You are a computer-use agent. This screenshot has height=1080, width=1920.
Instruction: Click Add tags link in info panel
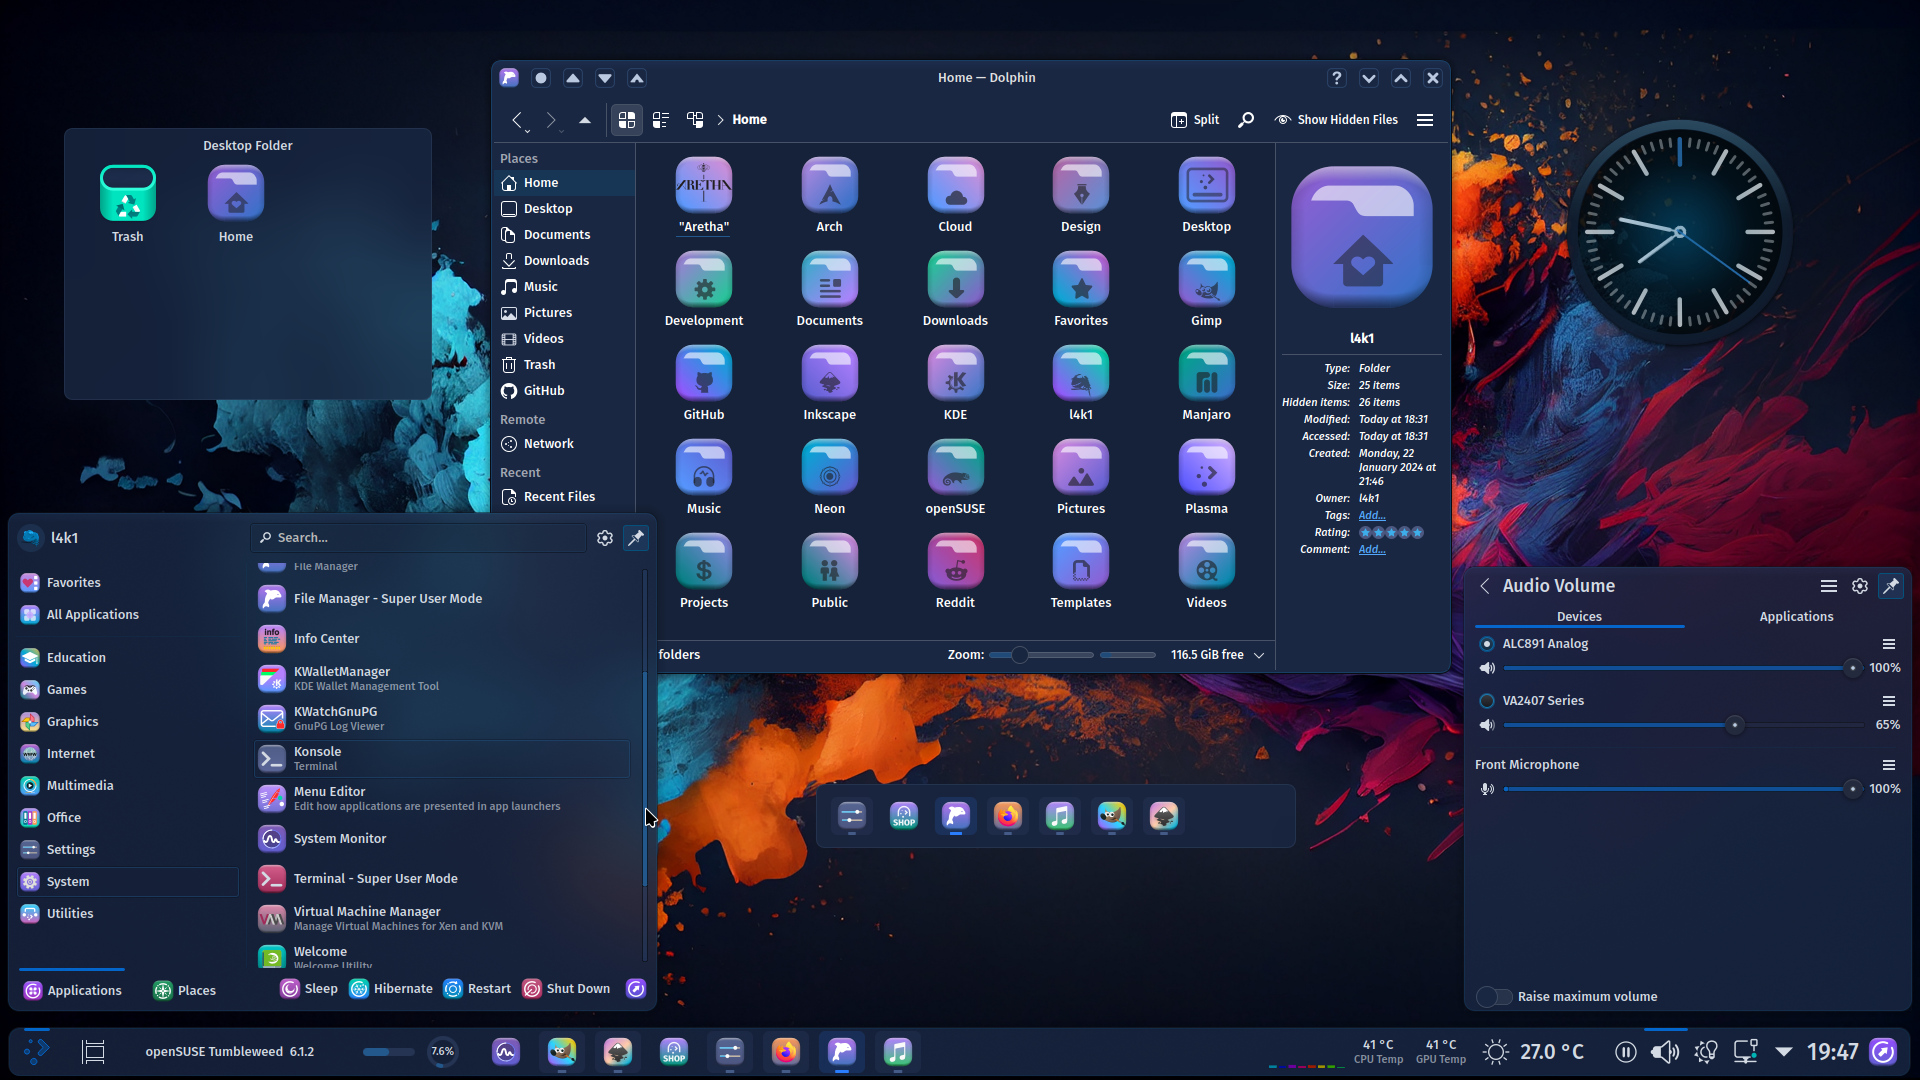1371,516
